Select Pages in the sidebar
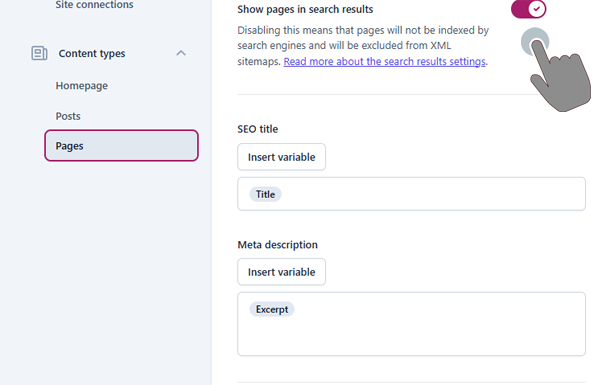 [121, 145]
